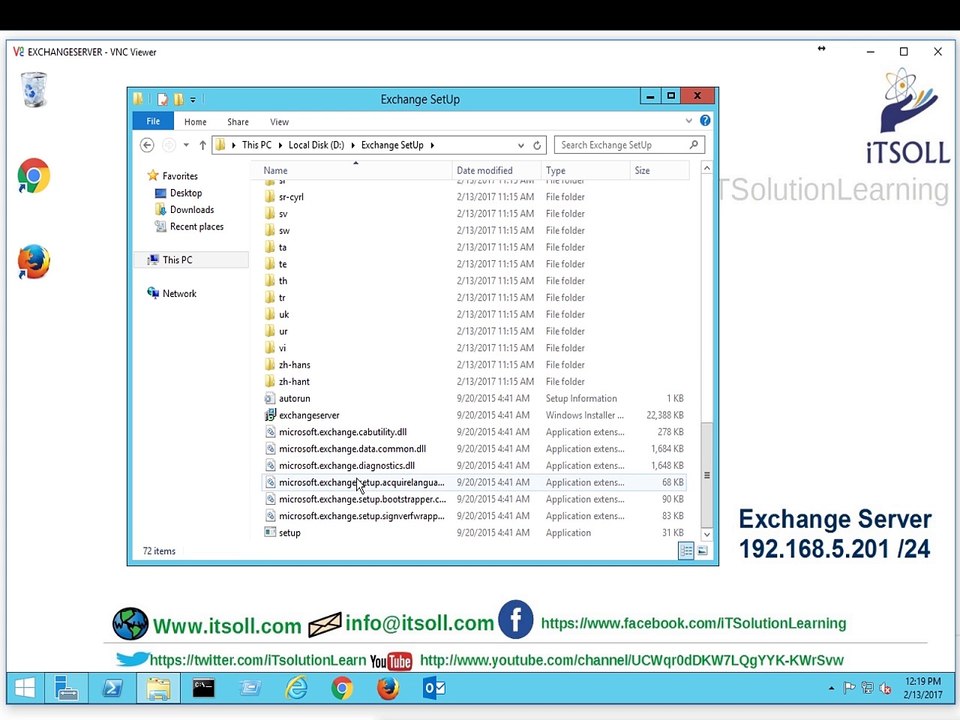Launch Firefox from the desktop shortcut
Image resolution: width=960 pixels, height=720 pixels.
(34, 262)
